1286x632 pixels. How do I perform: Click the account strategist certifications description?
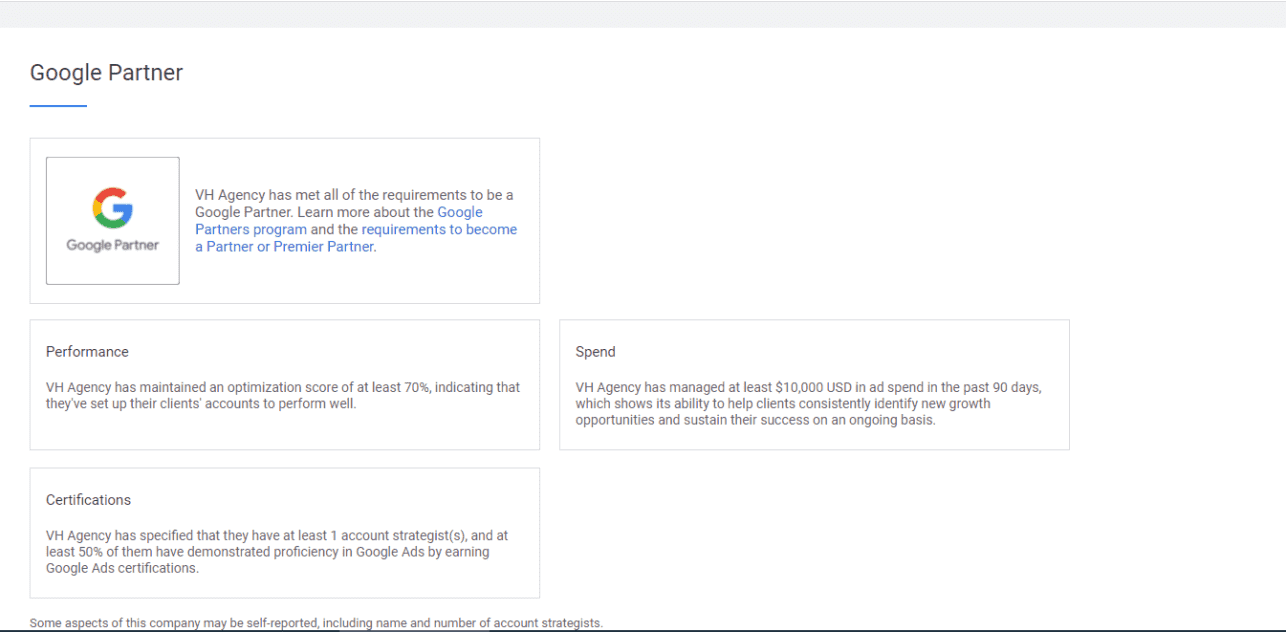click(277, 552)
